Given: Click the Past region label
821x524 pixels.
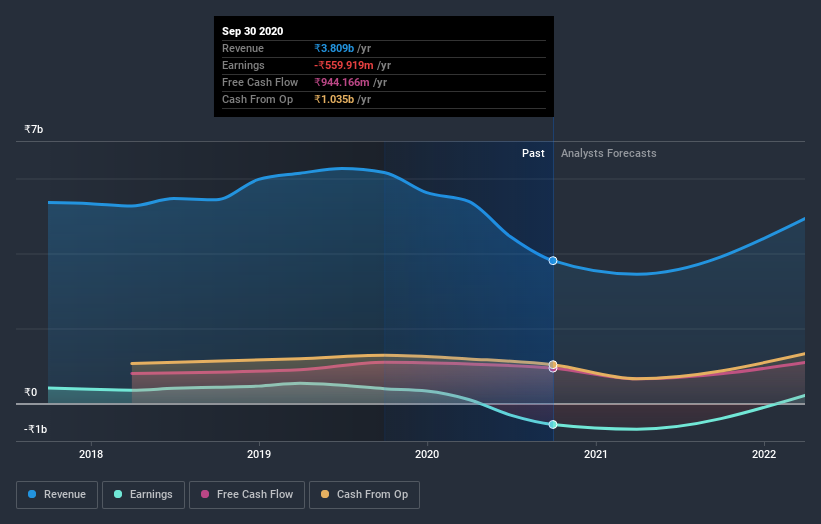Looking at the screenshot, I should [533, 153].
